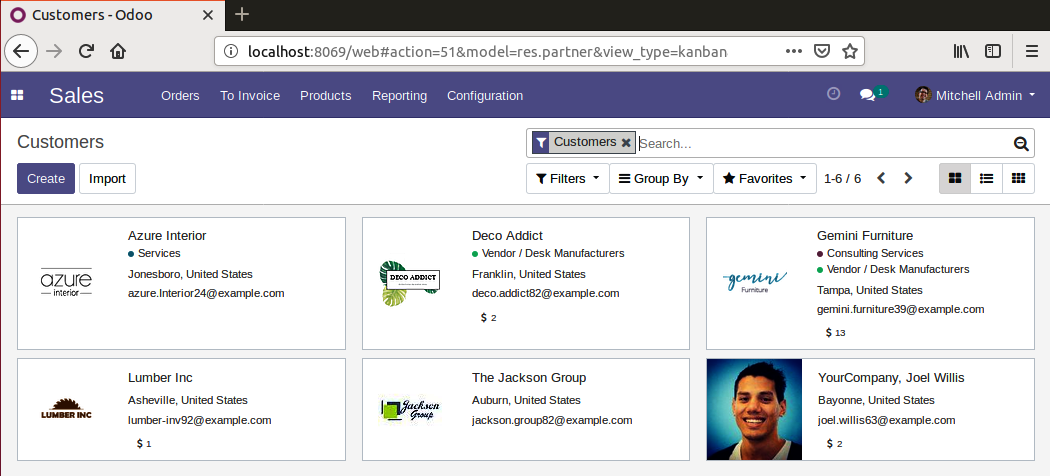
Task: Toggle the browser sidebar
Action: tap(992, 51)
